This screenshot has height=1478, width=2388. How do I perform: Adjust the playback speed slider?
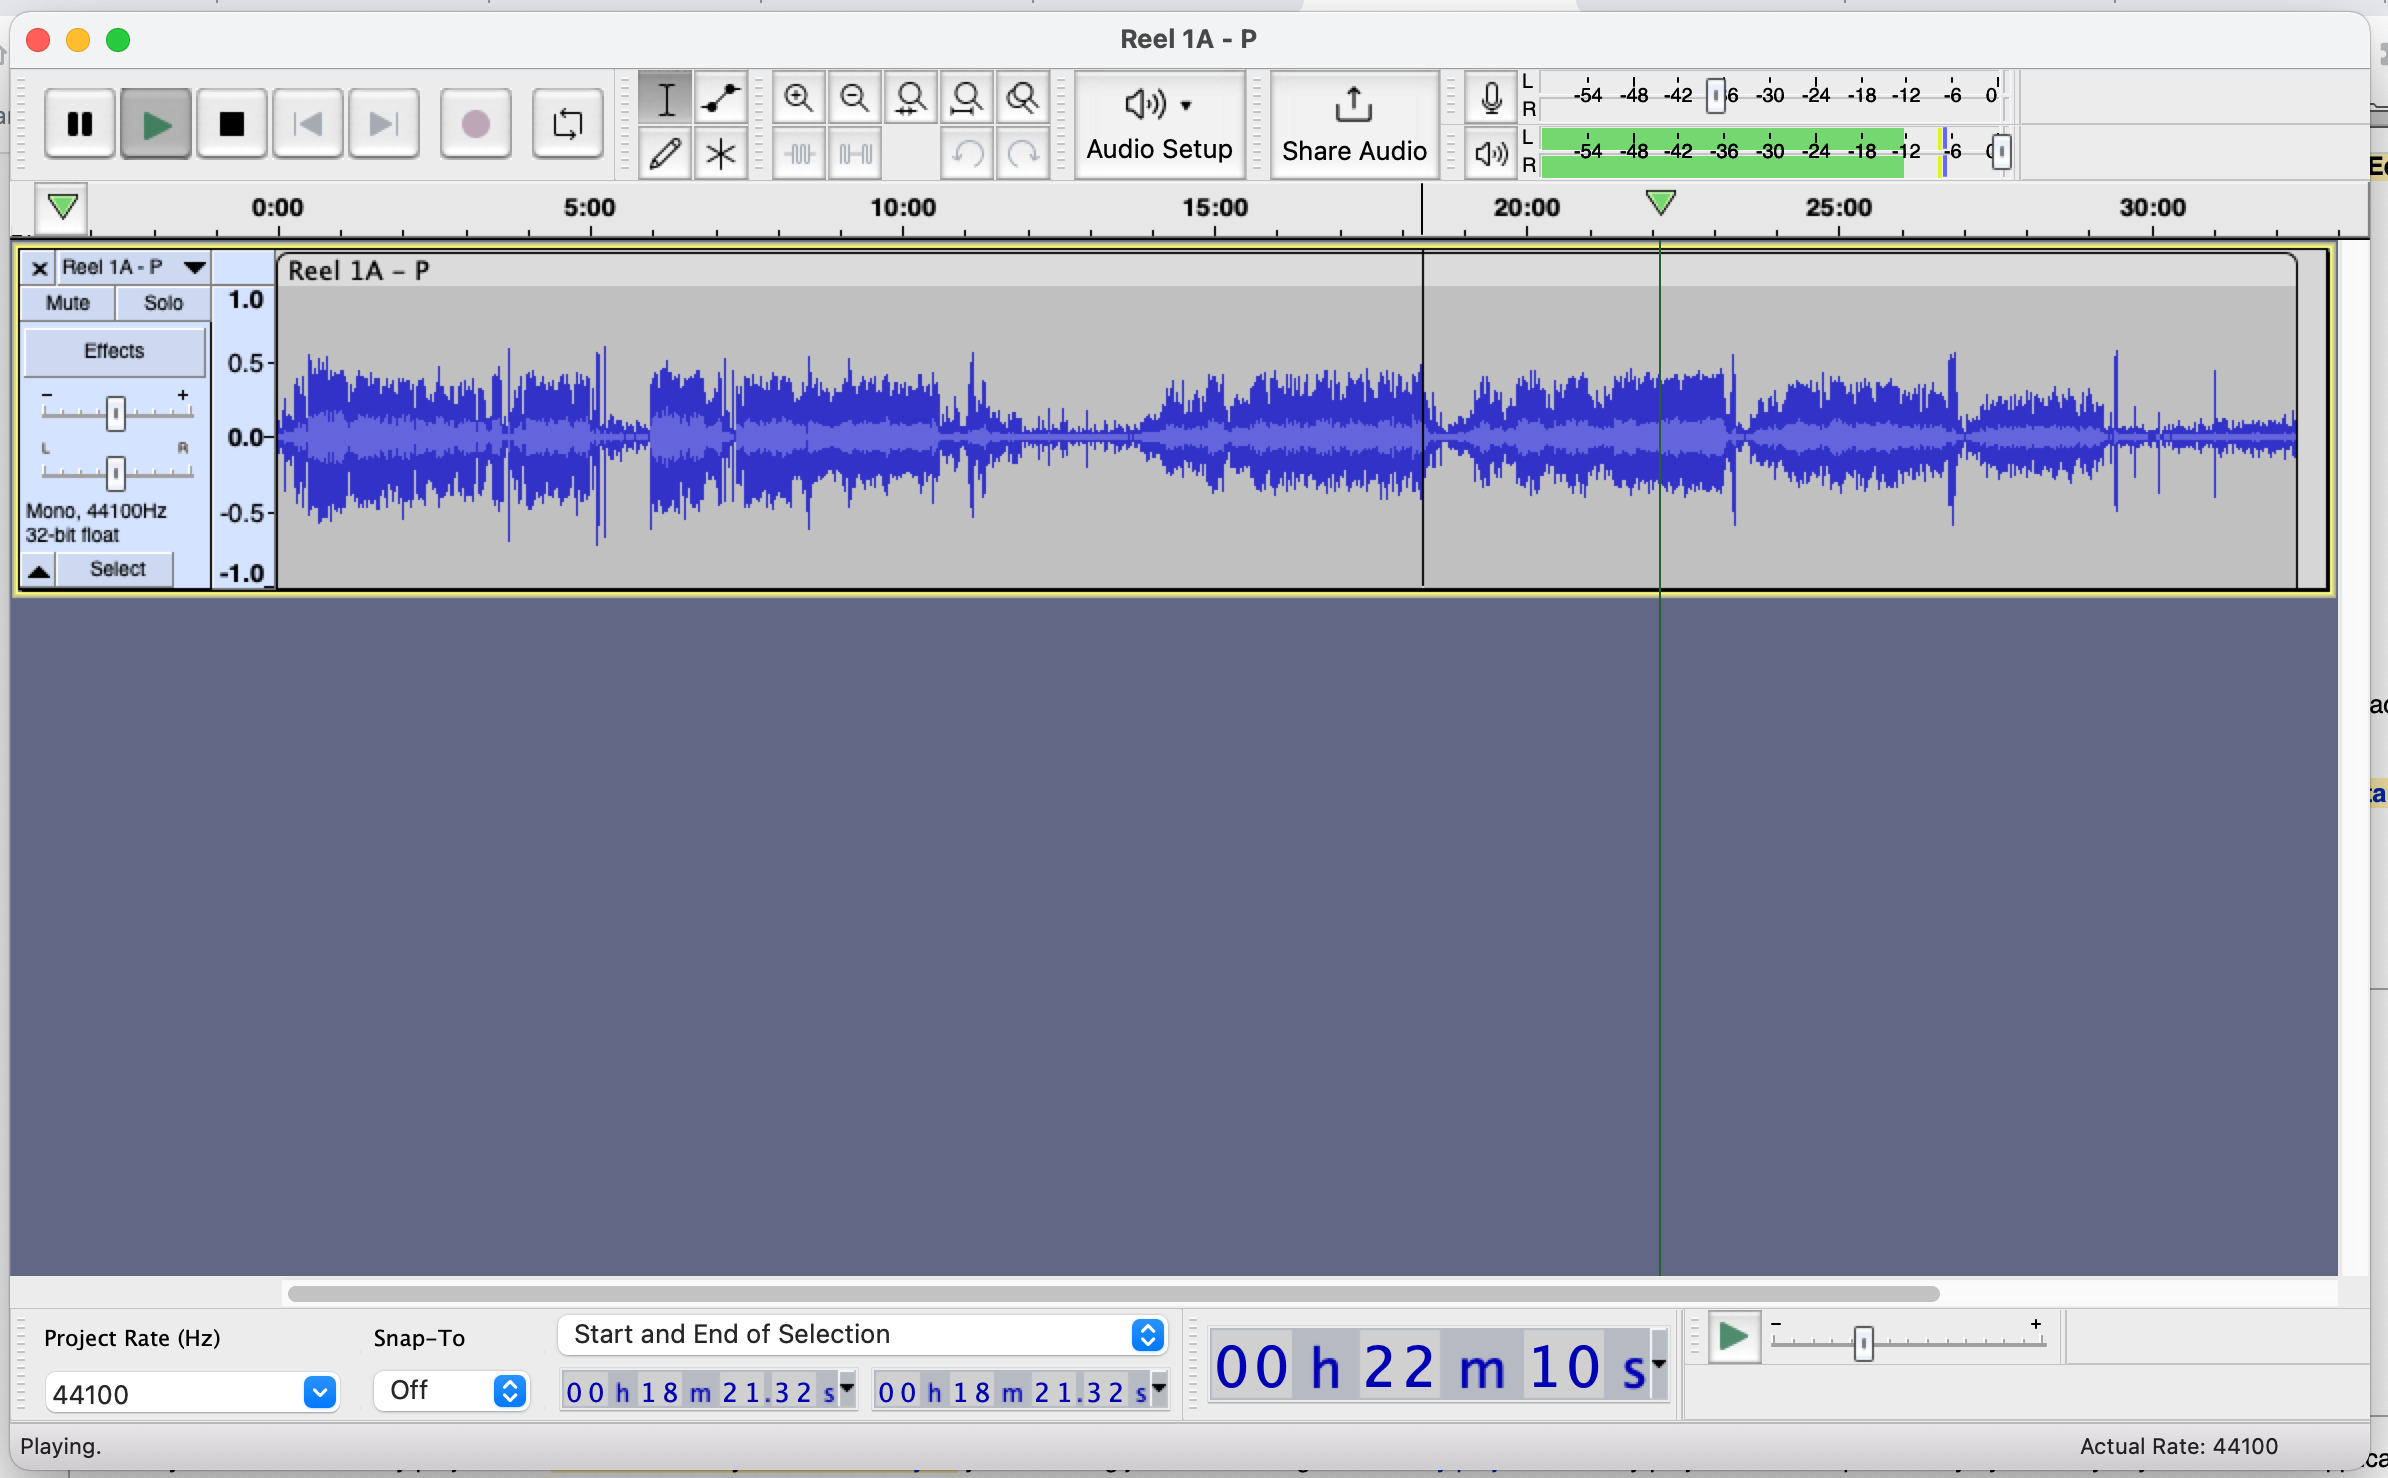click(x=1863, y=1342)
